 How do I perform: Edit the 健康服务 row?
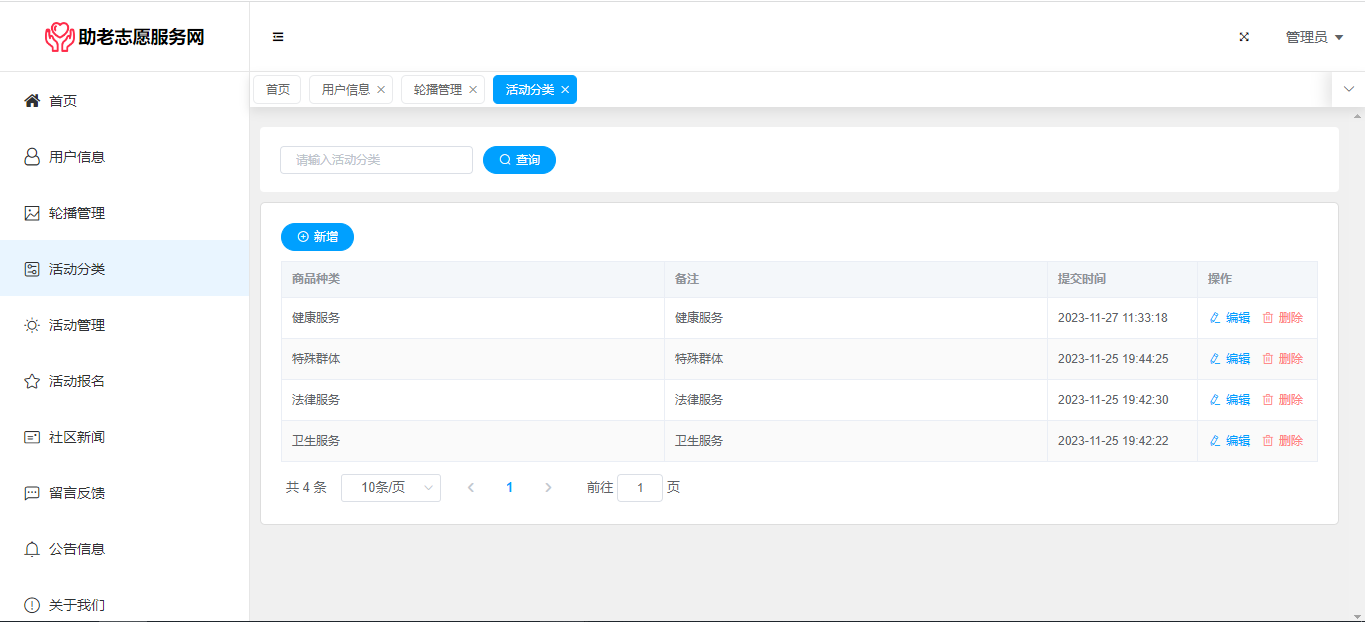click(1230, 318)
